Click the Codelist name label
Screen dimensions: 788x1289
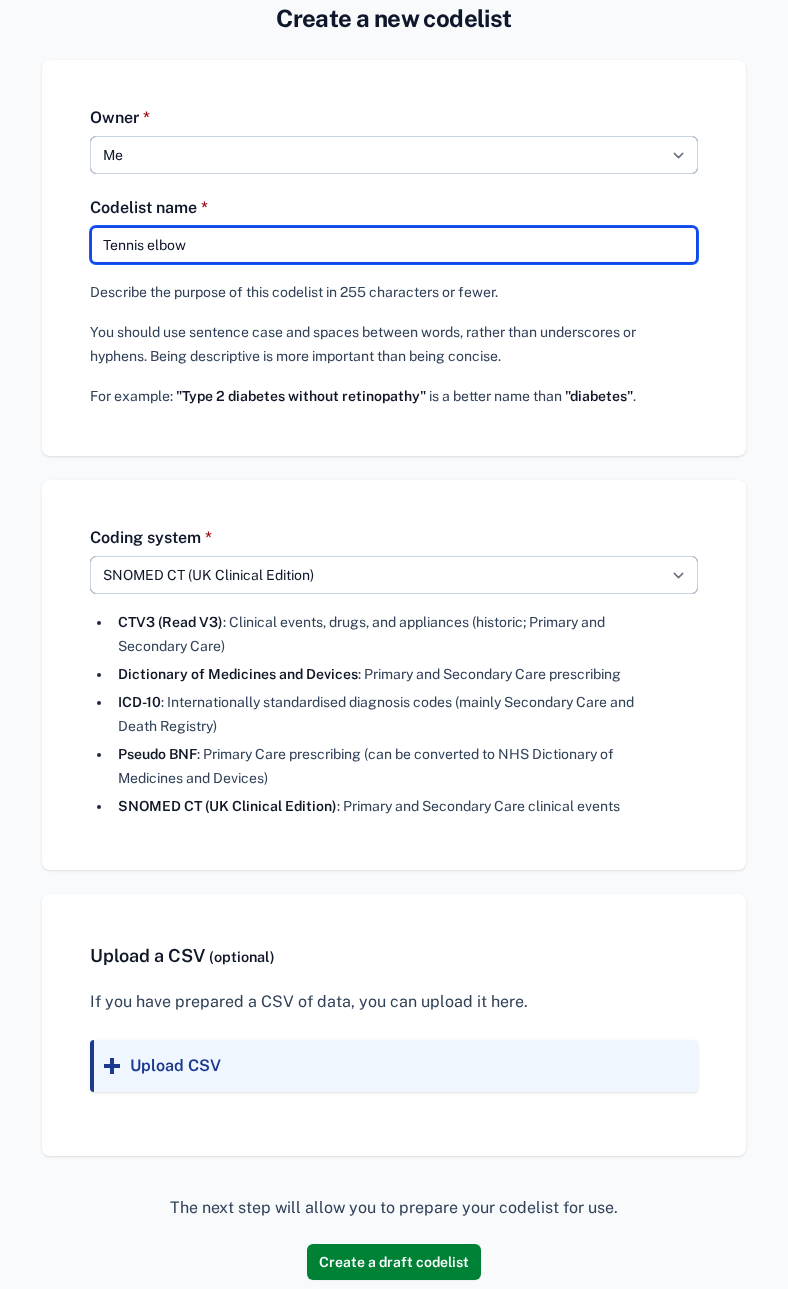click(144, 207)
